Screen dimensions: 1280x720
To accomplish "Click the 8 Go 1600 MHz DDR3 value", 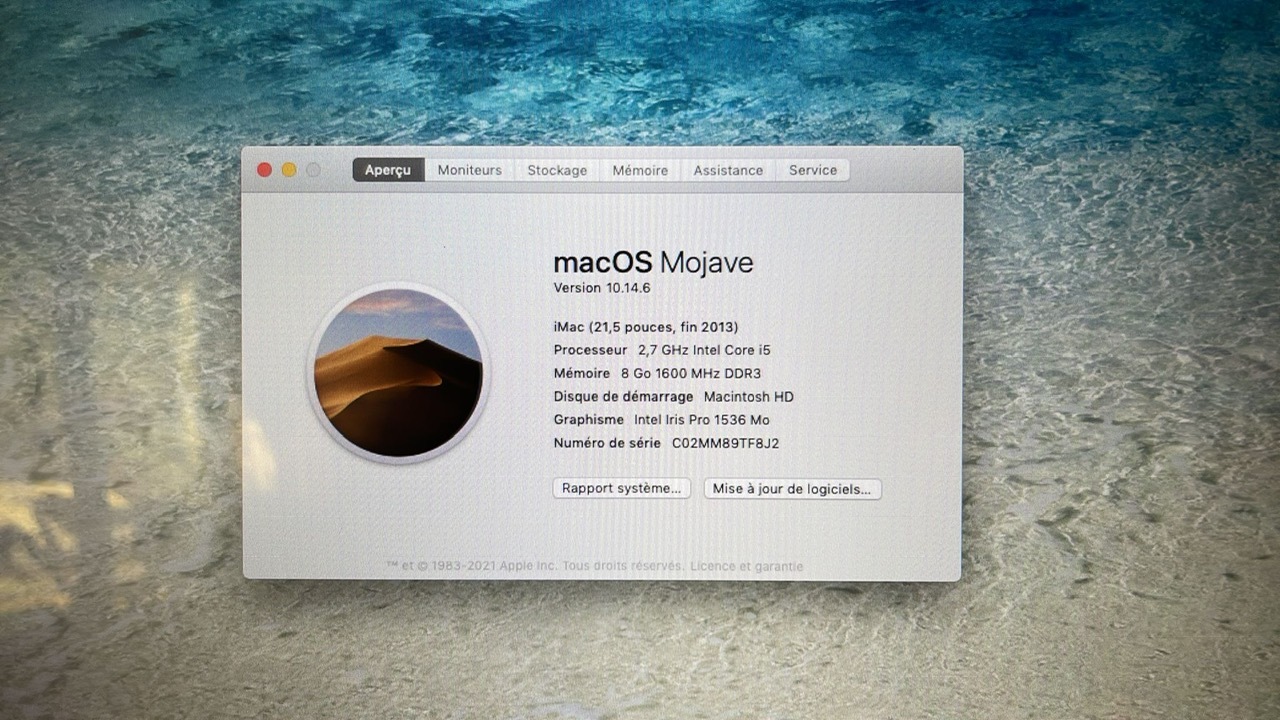I will click(691, 373).
